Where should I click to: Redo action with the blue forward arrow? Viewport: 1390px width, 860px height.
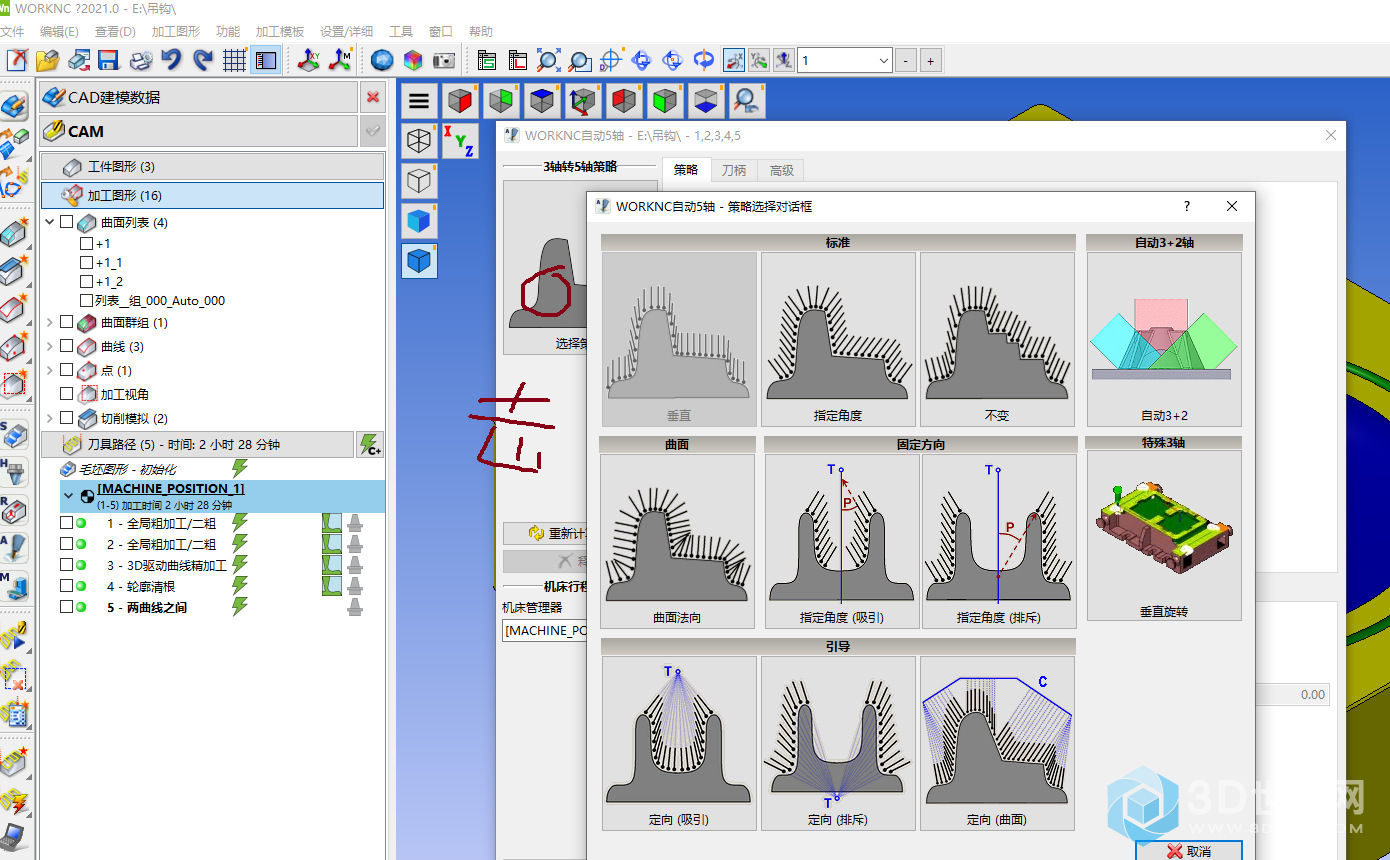[x=203, y=60]
